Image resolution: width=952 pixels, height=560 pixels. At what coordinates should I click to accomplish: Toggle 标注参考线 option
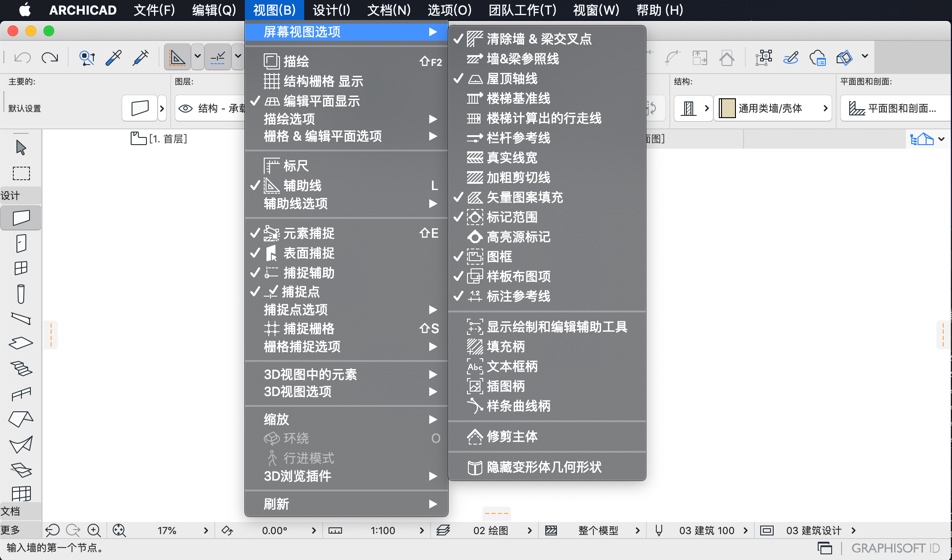[x=547, y=296]
